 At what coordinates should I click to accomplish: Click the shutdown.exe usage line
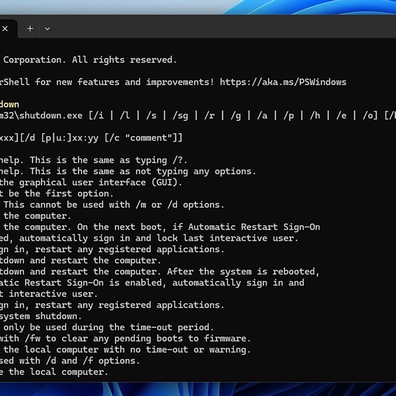(x=198, y=116)
